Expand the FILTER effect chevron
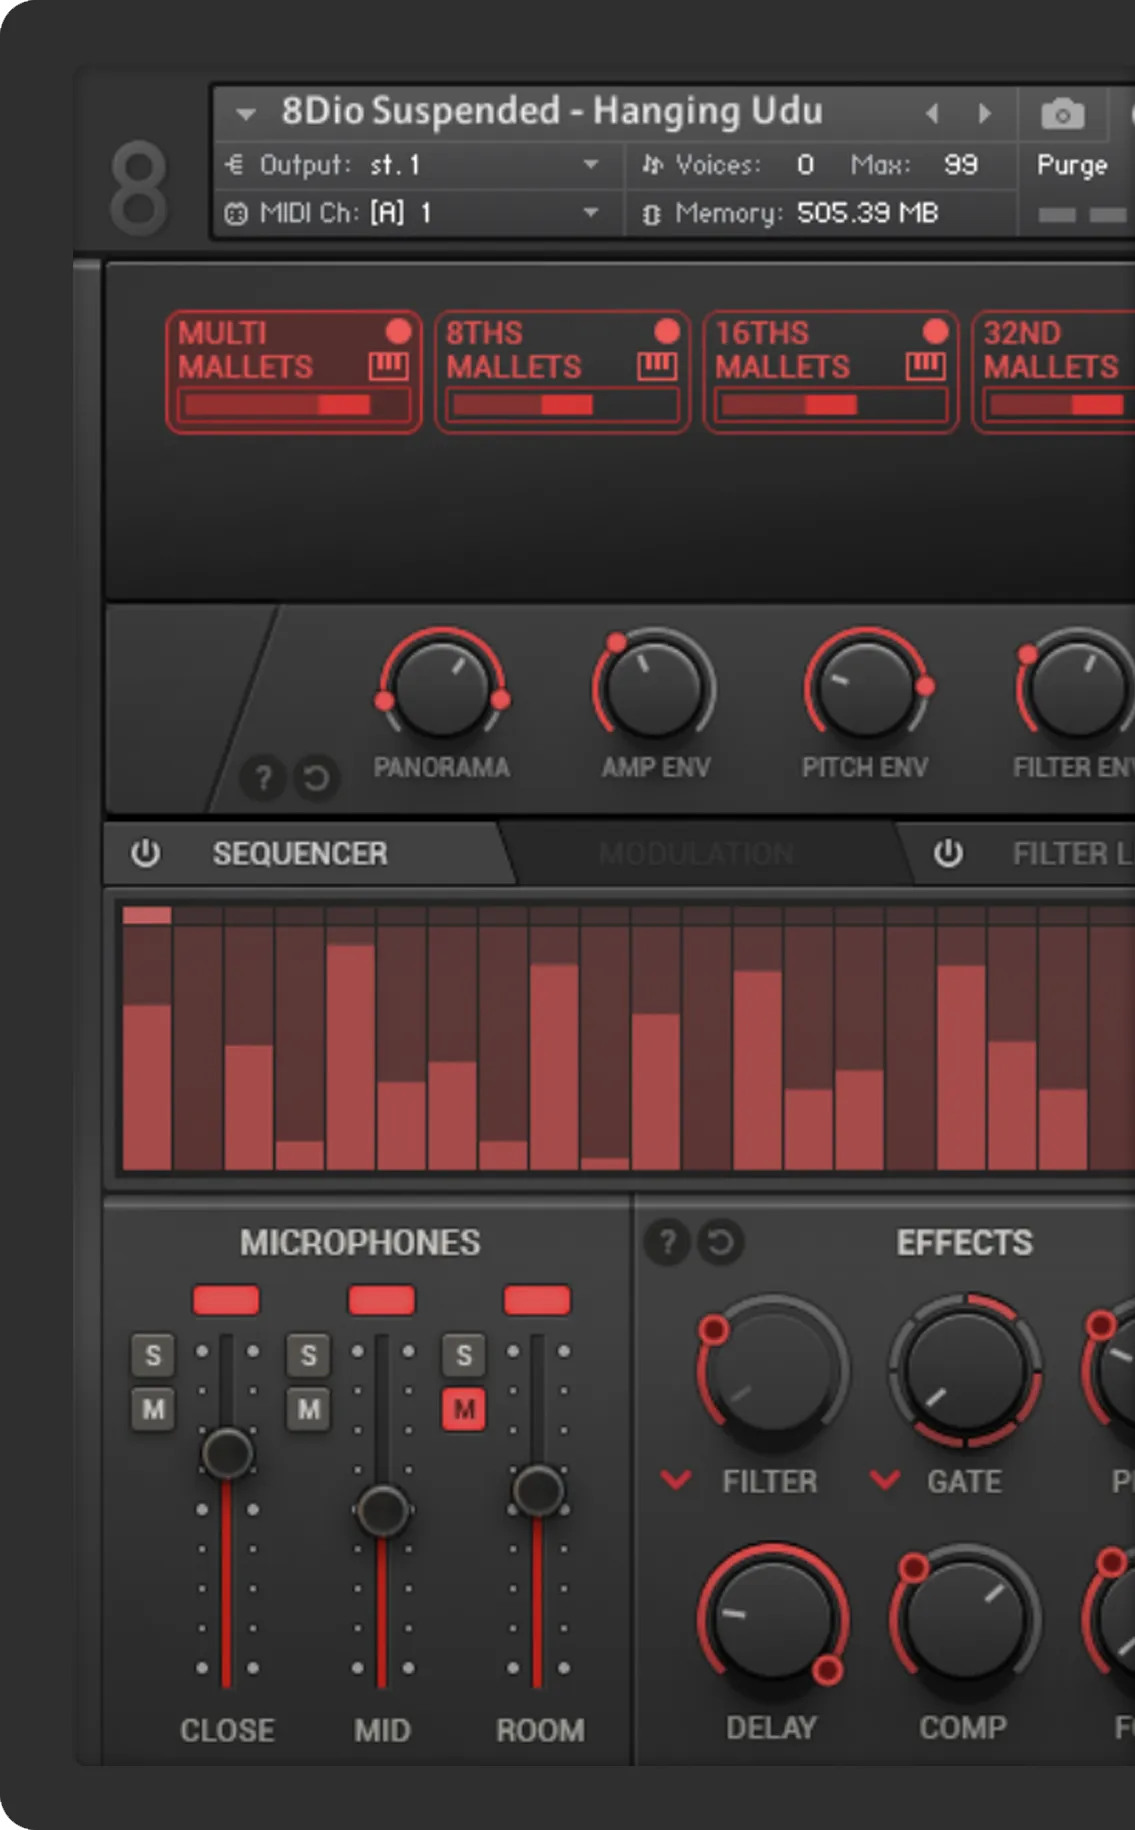The image size is (1135, 1830). coord(677,1479)
